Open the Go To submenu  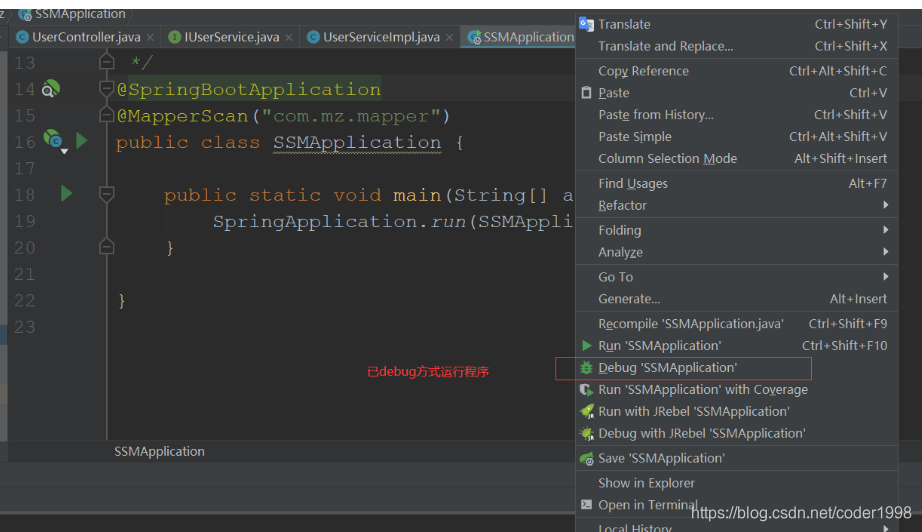pos(737,276)
